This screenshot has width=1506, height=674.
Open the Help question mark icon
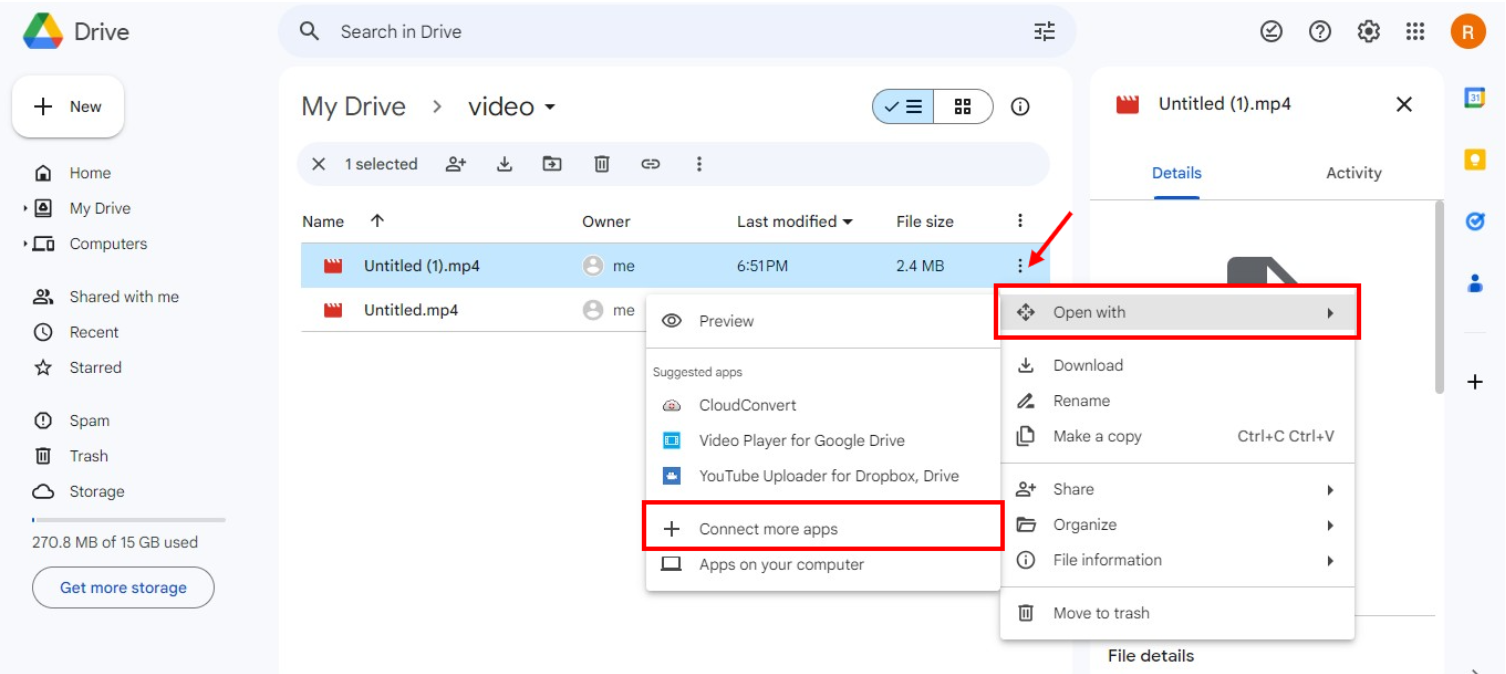(x=1320, y=32)
